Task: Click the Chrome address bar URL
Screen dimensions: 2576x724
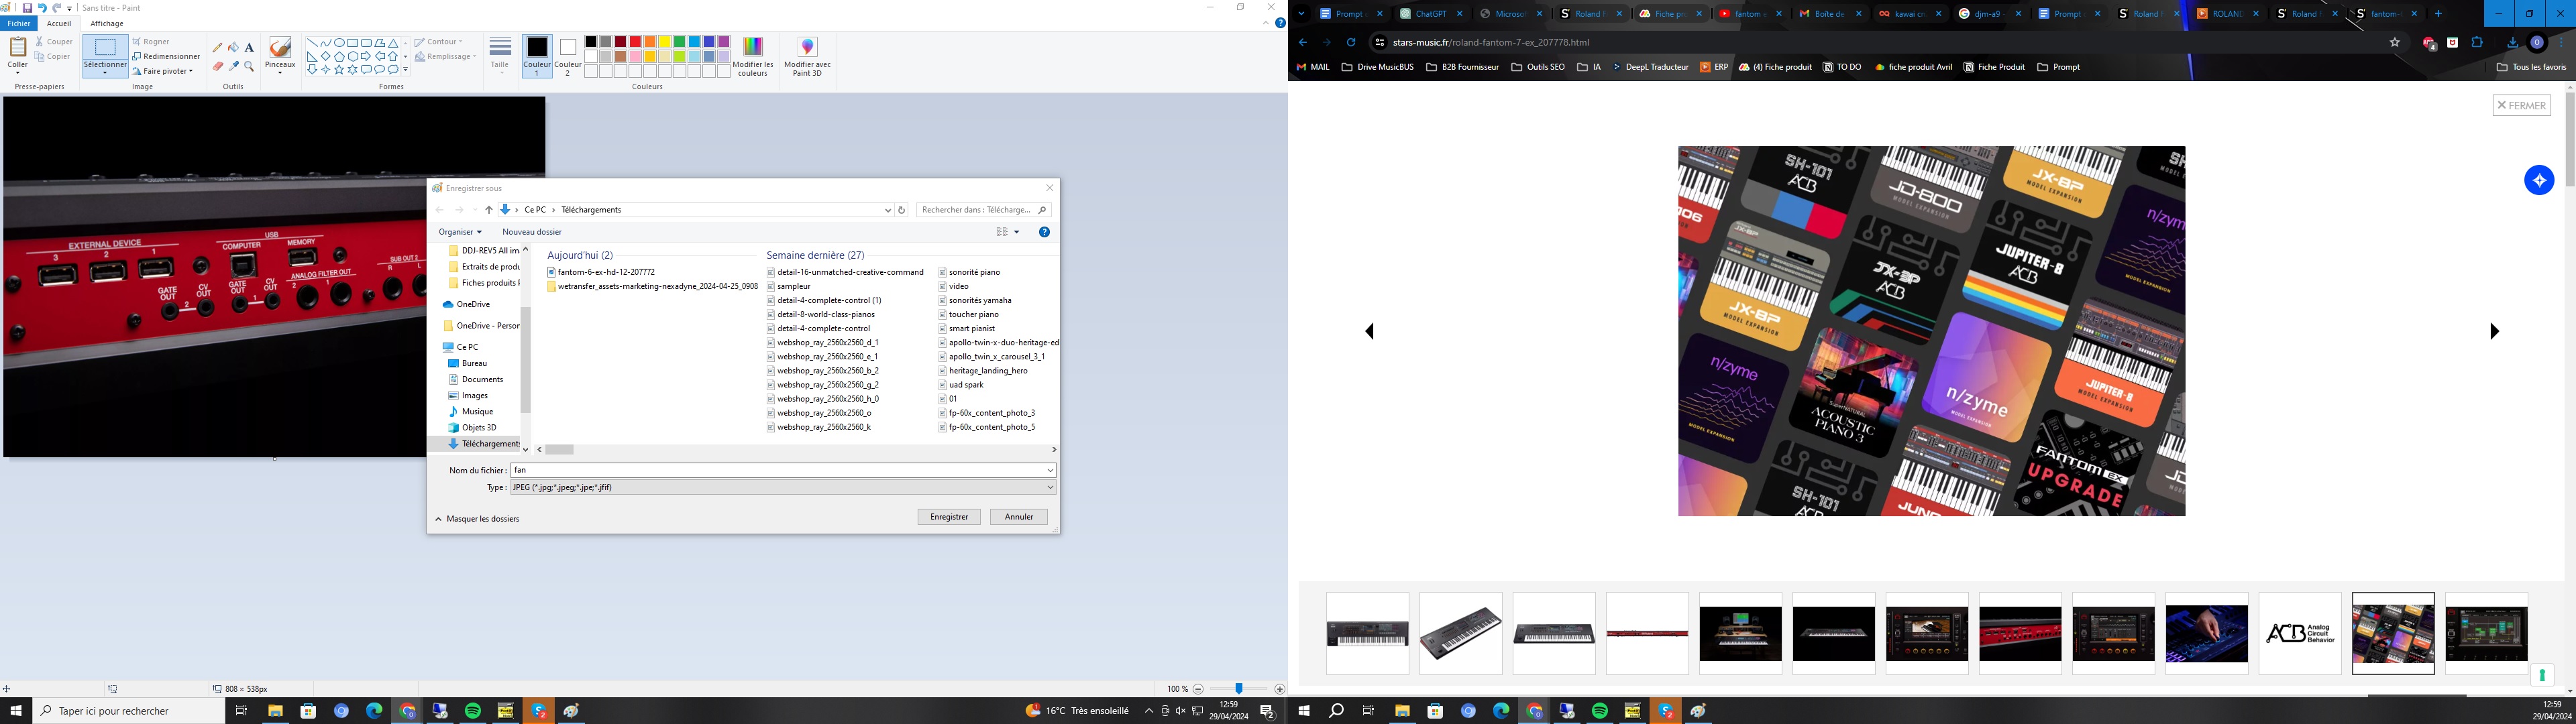Action: tap(1490, 43)
